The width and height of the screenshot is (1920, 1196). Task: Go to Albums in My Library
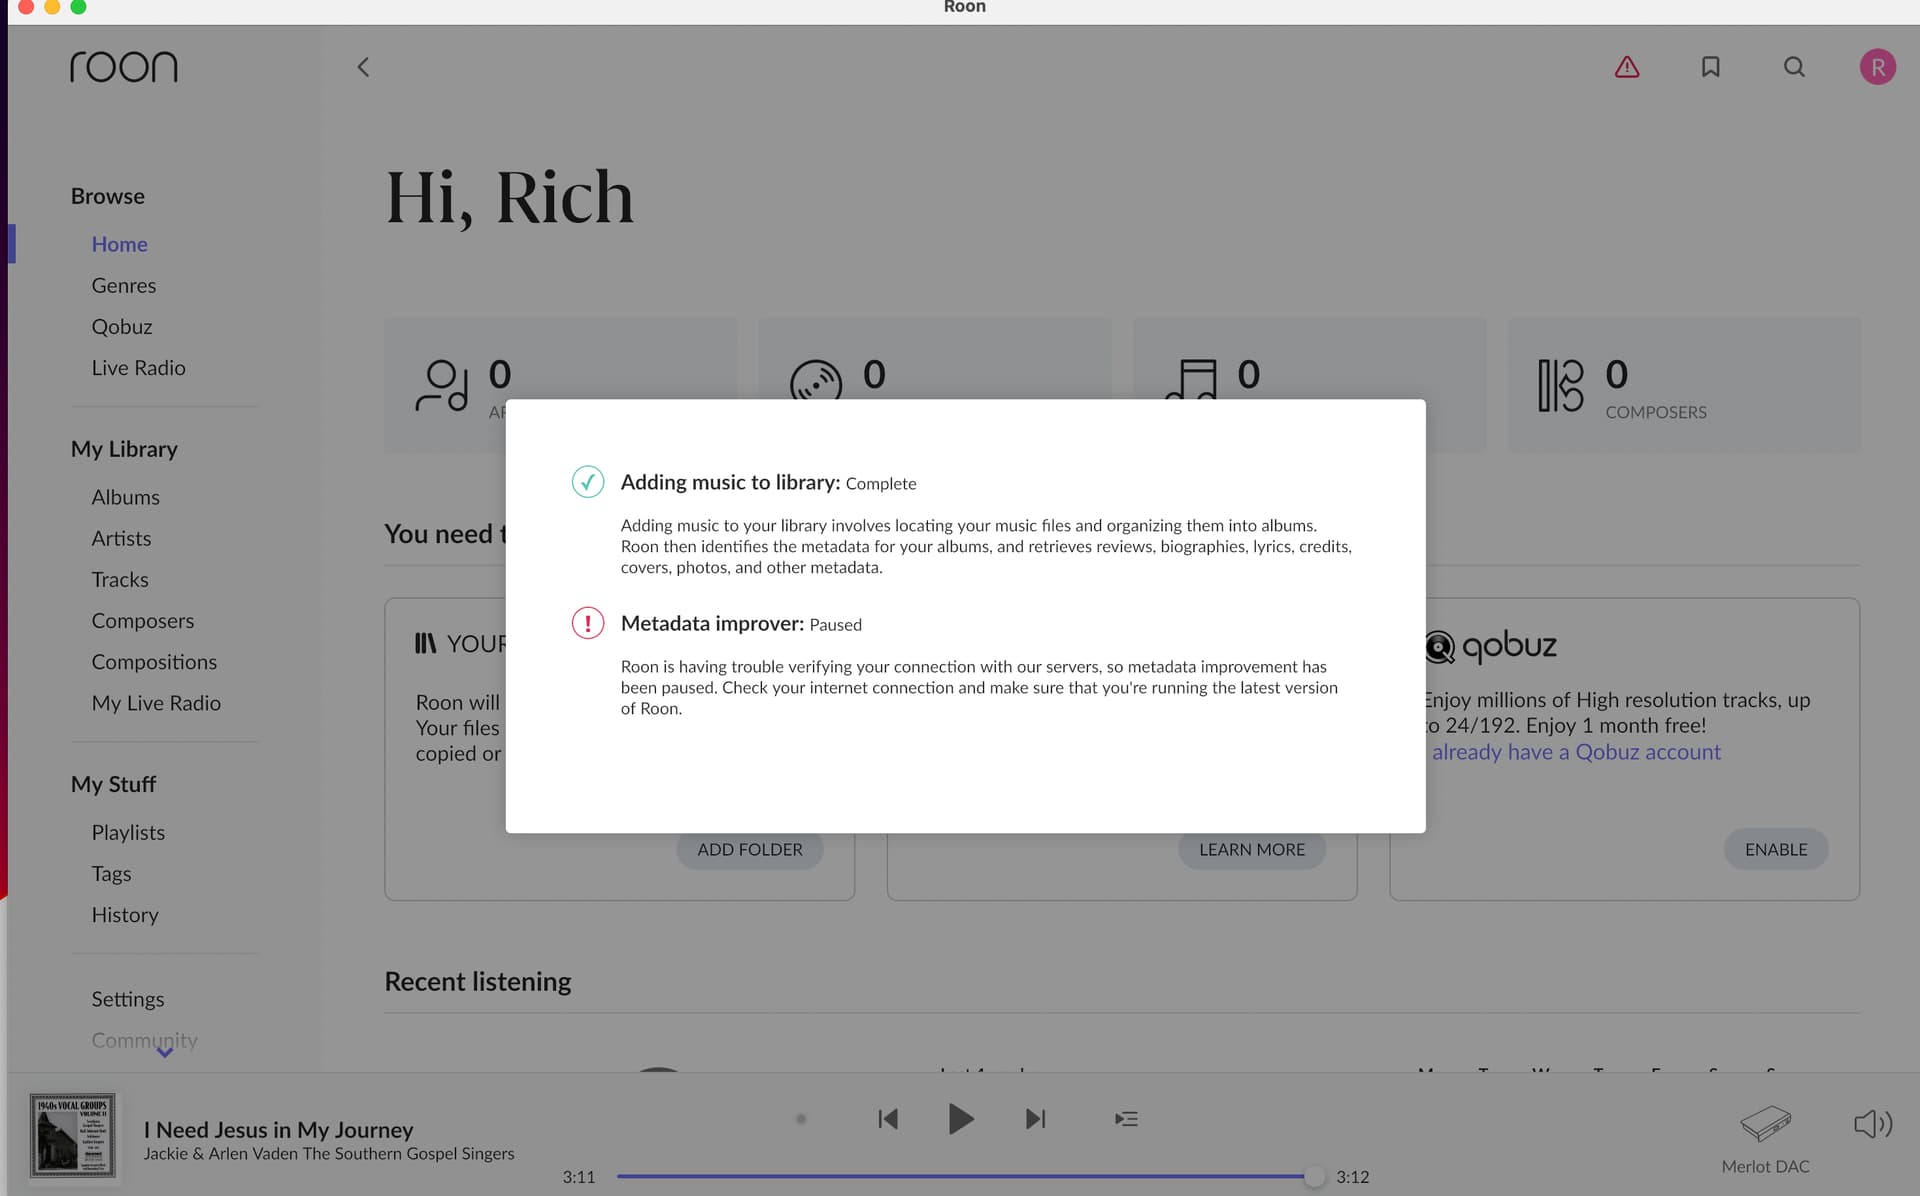[x=126, y=497]
